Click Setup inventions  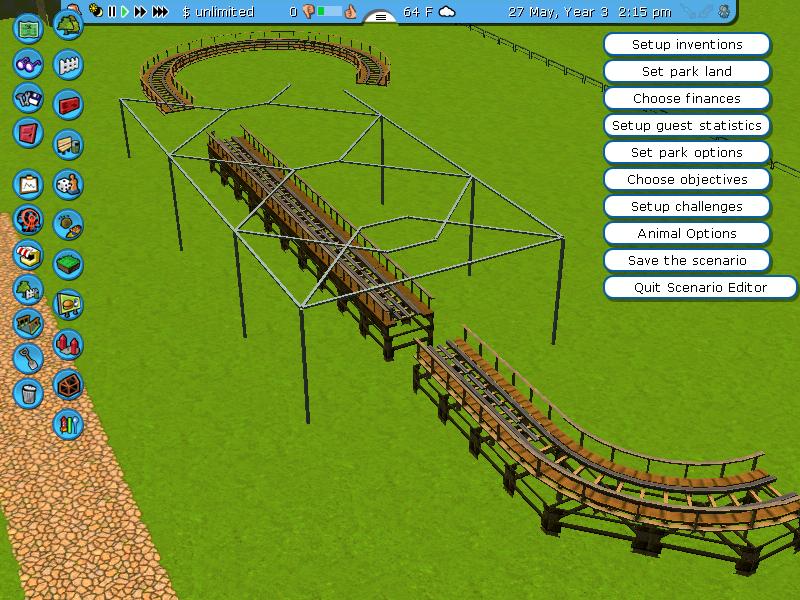point(687,44)
